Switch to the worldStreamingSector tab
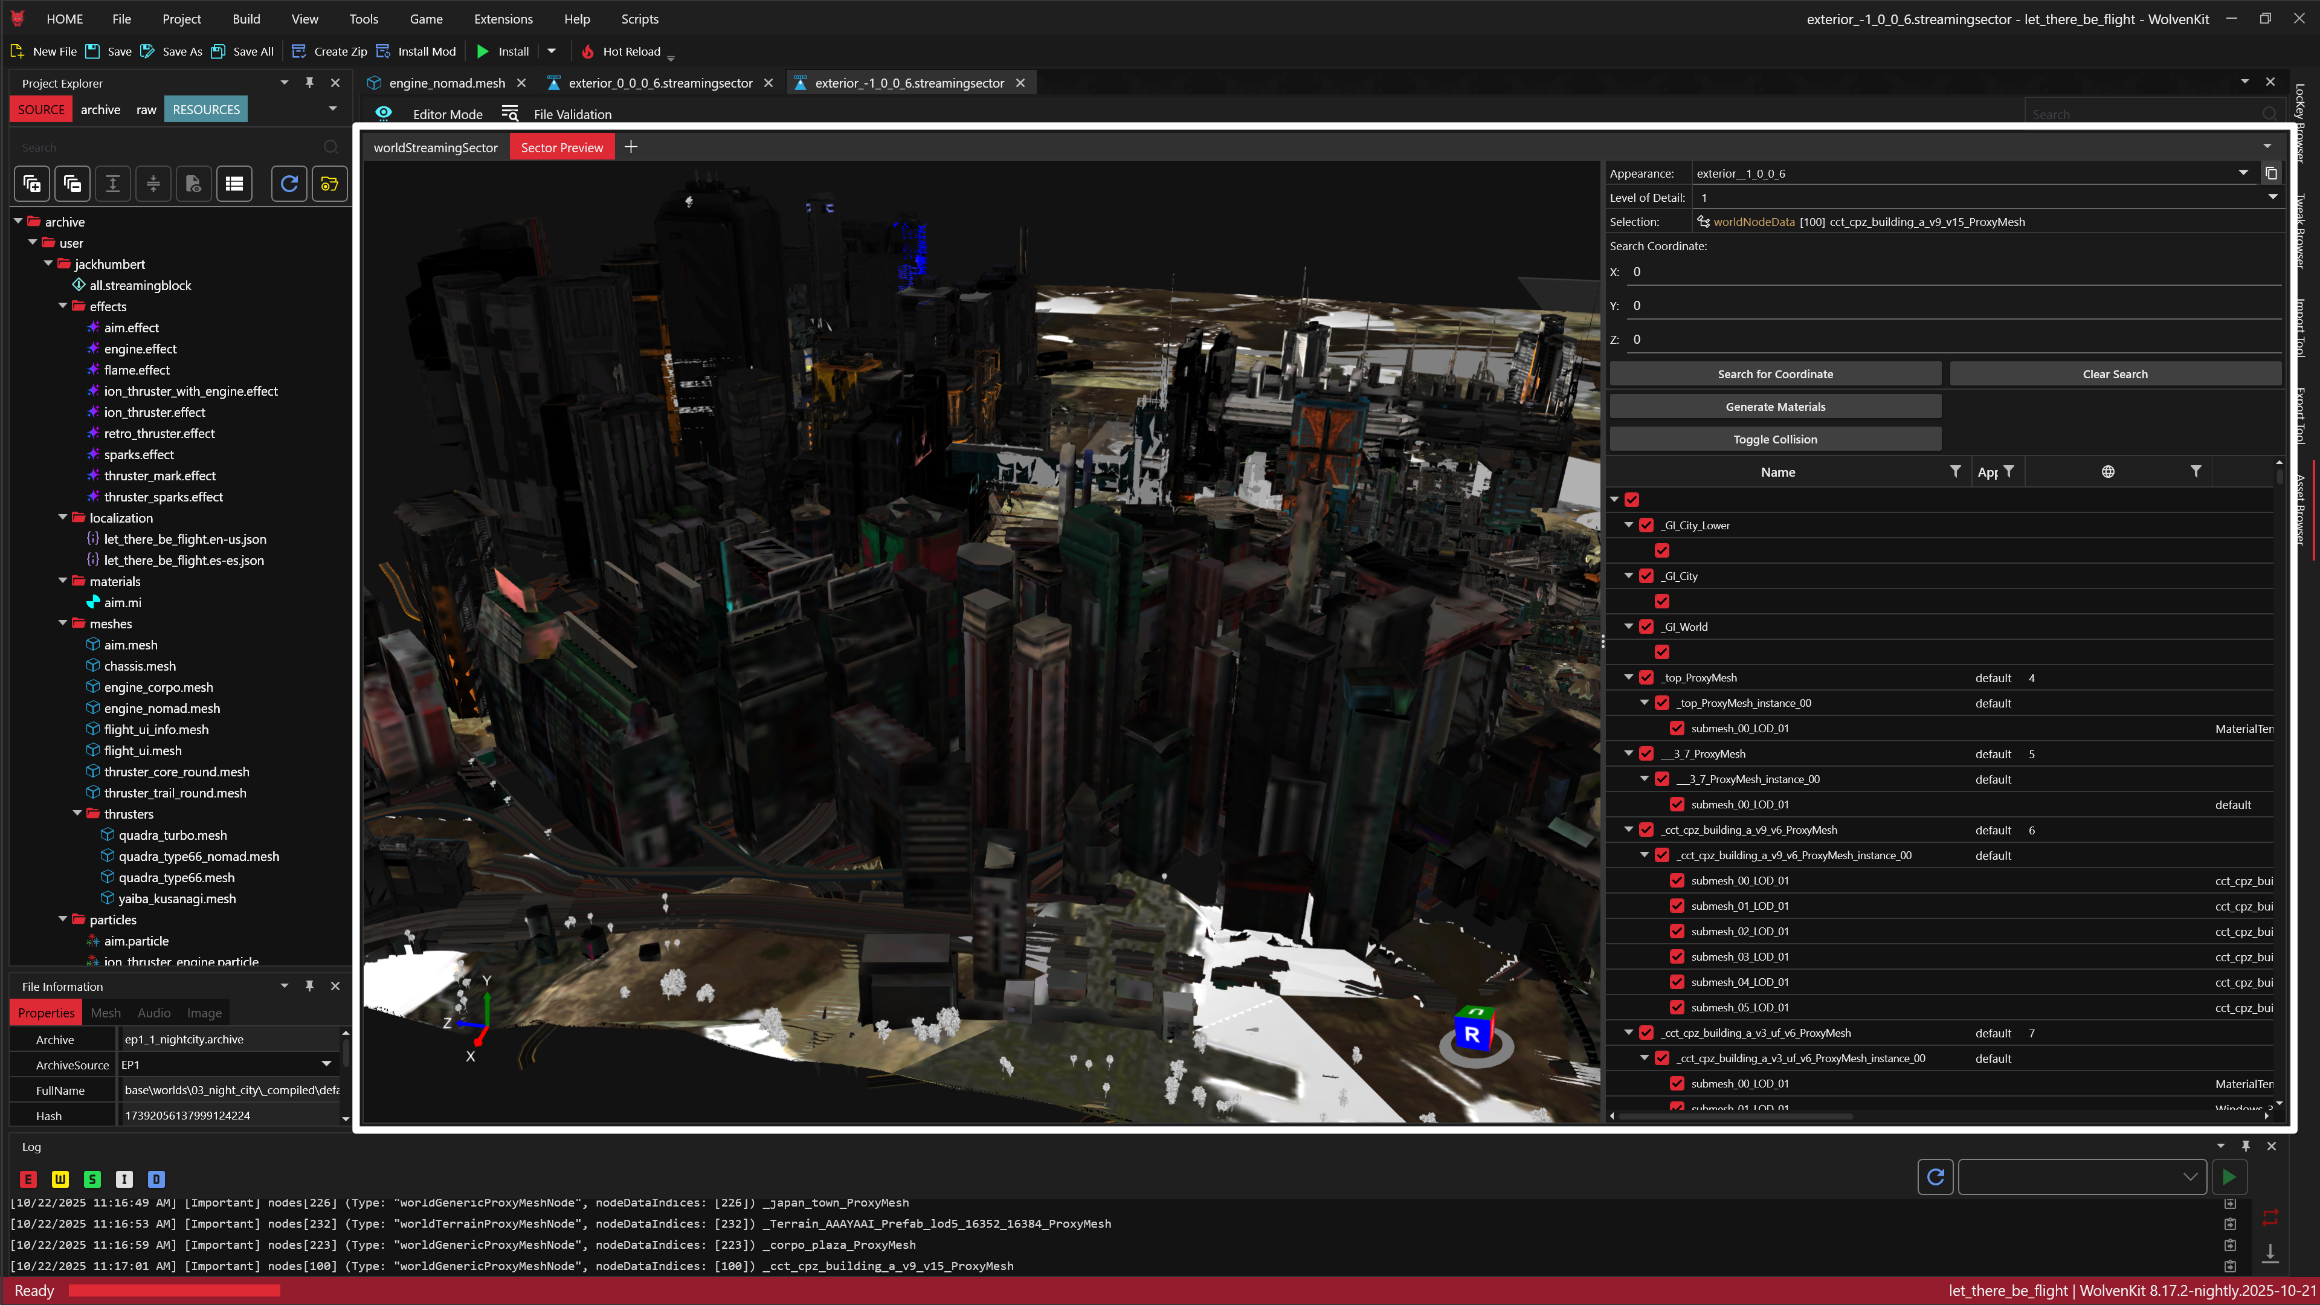This screenshot has height=1305, width=2320. [x=435, y=148]
